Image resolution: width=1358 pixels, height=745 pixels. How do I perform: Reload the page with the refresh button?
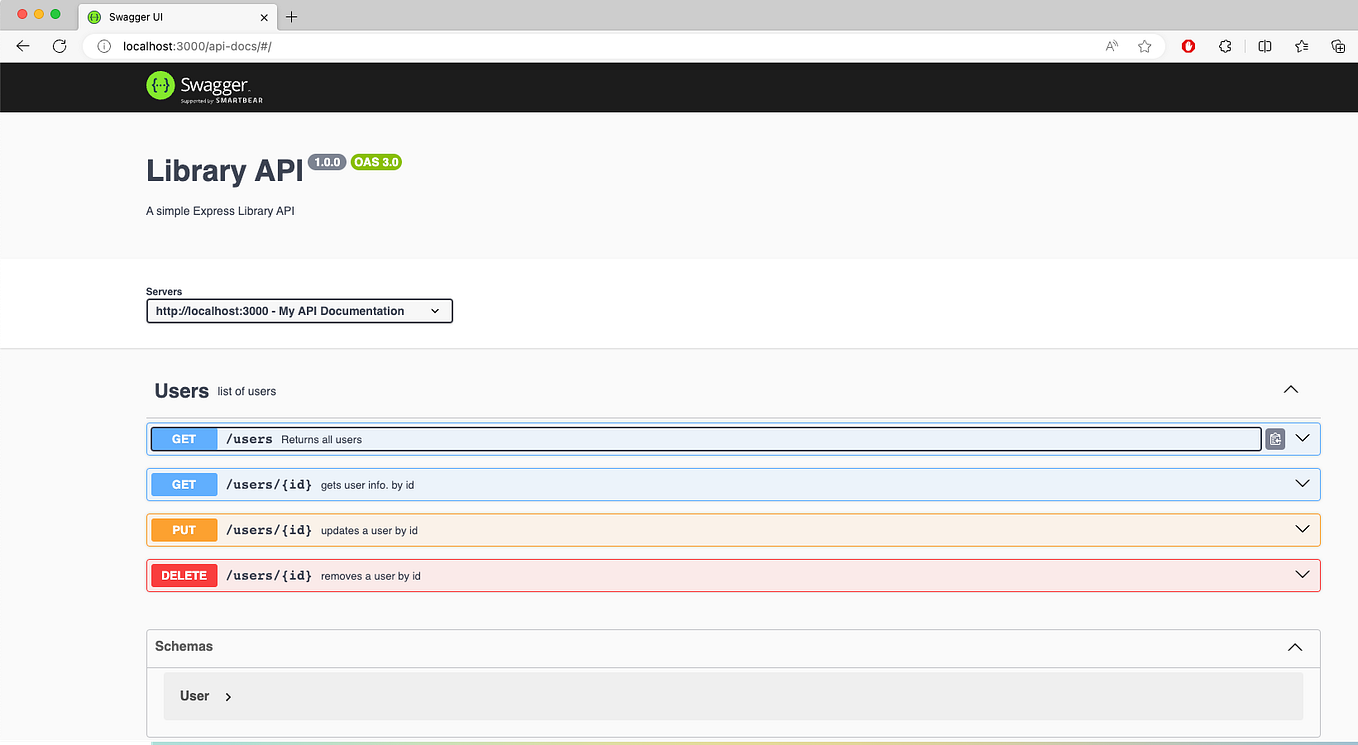[59, 46]
